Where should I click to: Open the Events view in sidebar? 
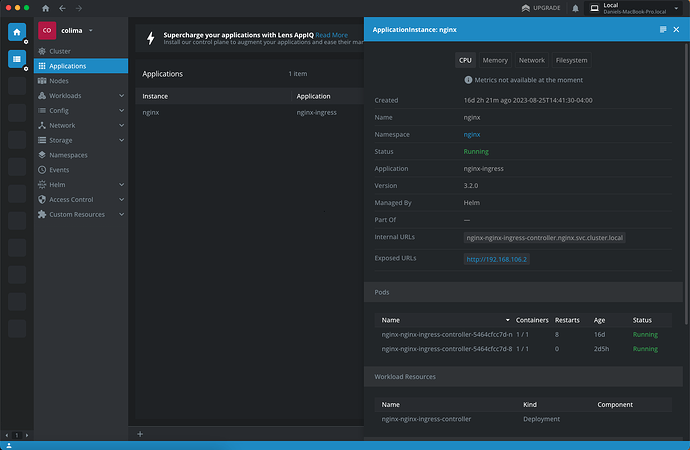pos(60,170)
